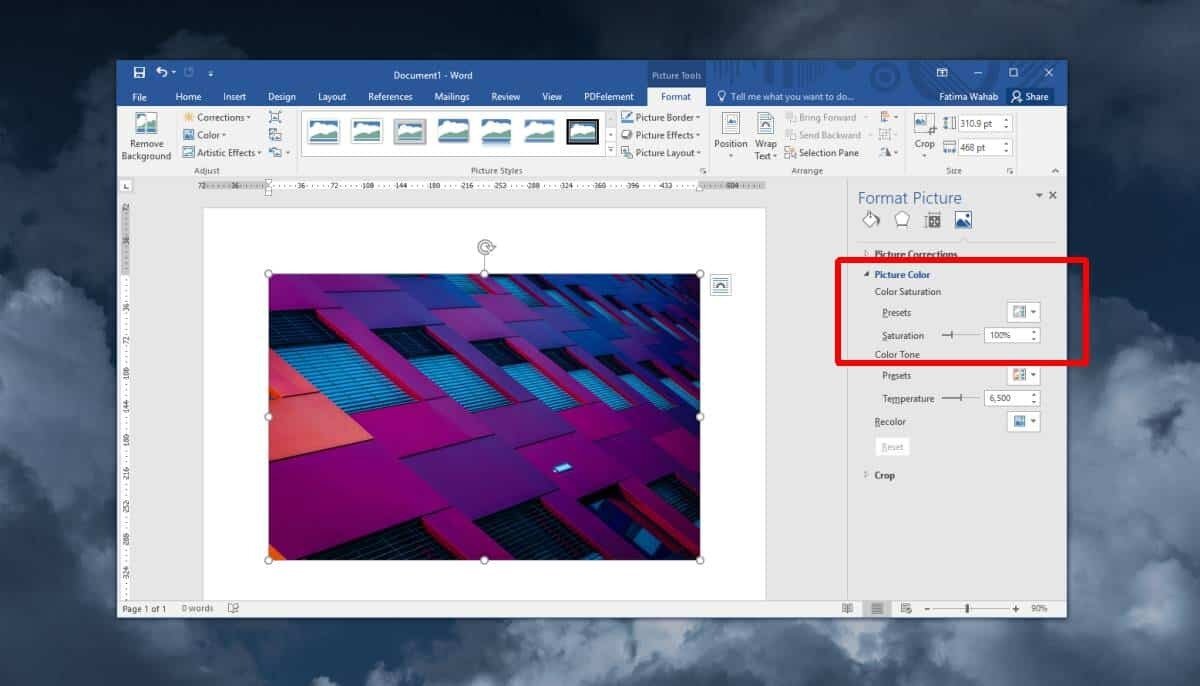
Task: Switch to Print Layout view in status bar
Action: point(877,608)
